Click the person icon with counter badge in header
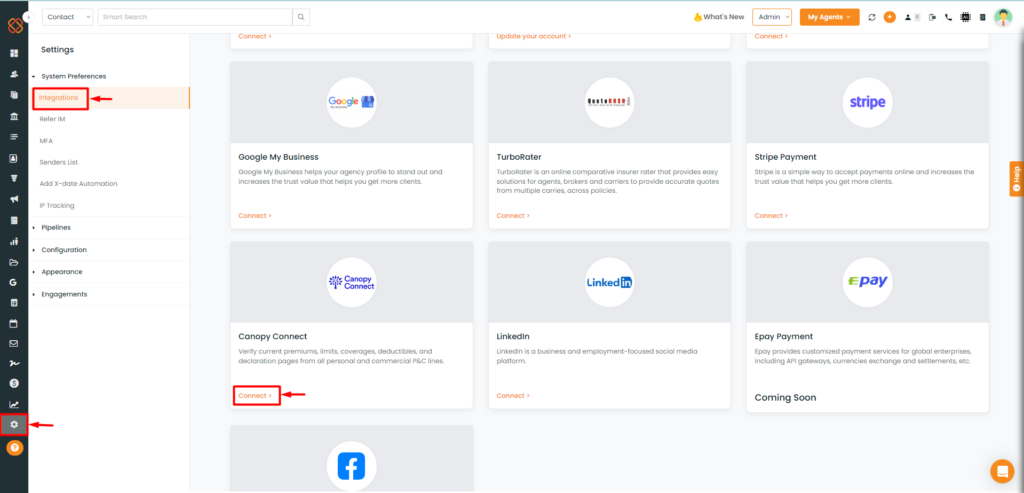This screenshot has width=1024, height=493. pyautogui.click(x=912, y=18)
